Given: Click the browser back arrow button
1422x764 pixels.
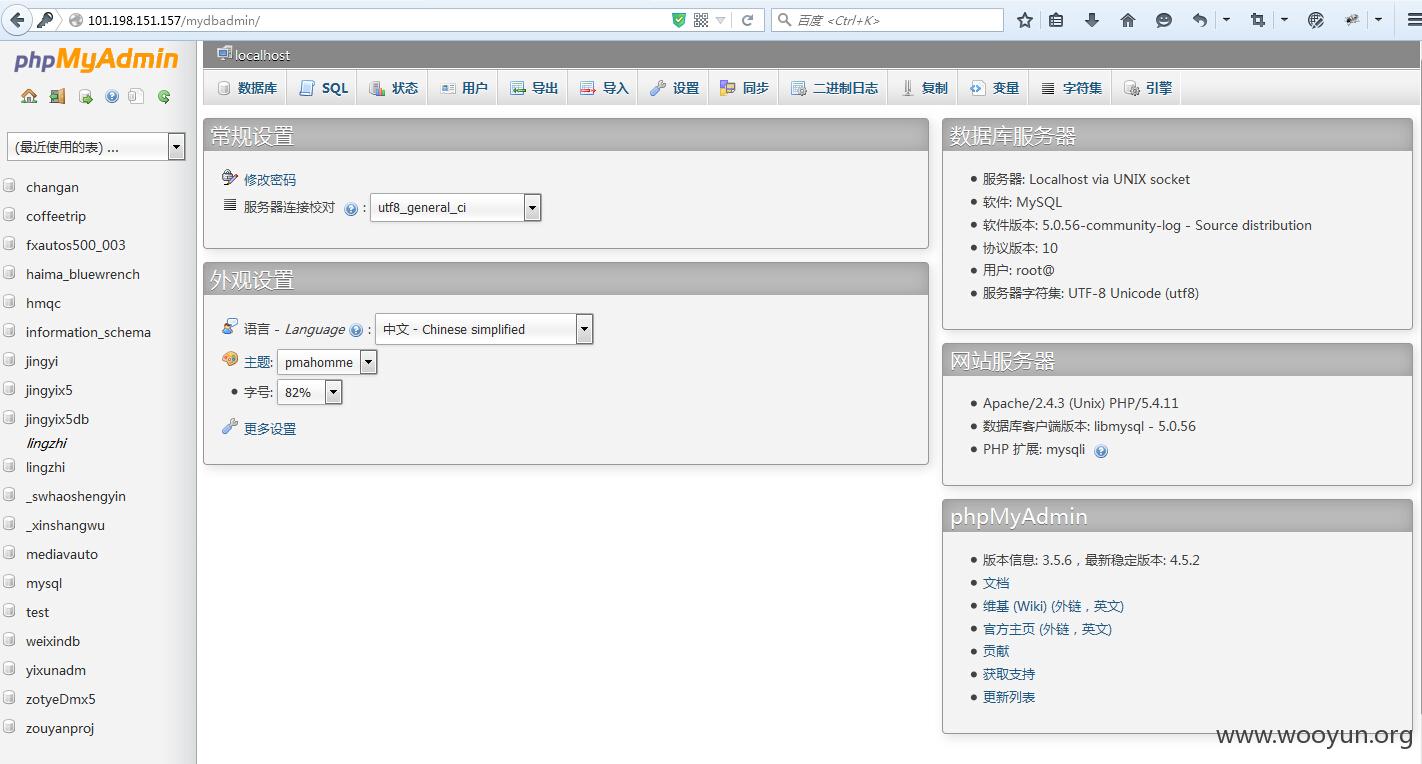Looking at the screenshot, I should [x=17, y=20].
